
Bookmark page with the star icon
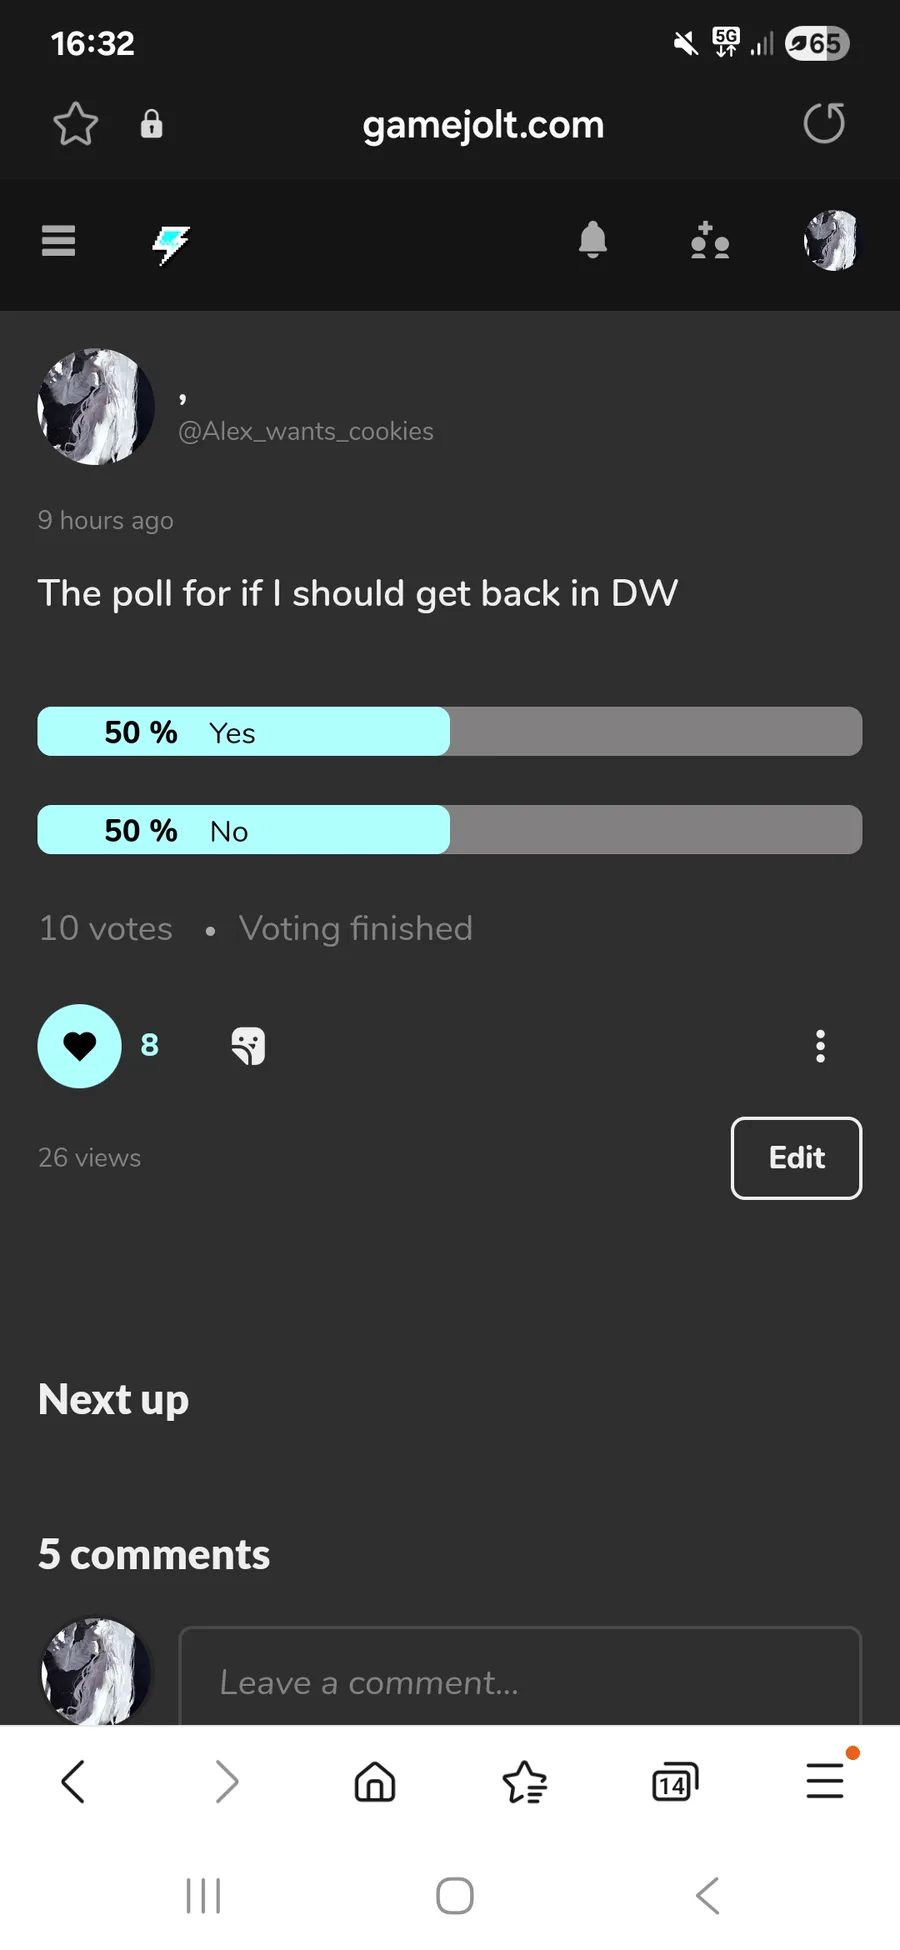[x=75, y=125]
